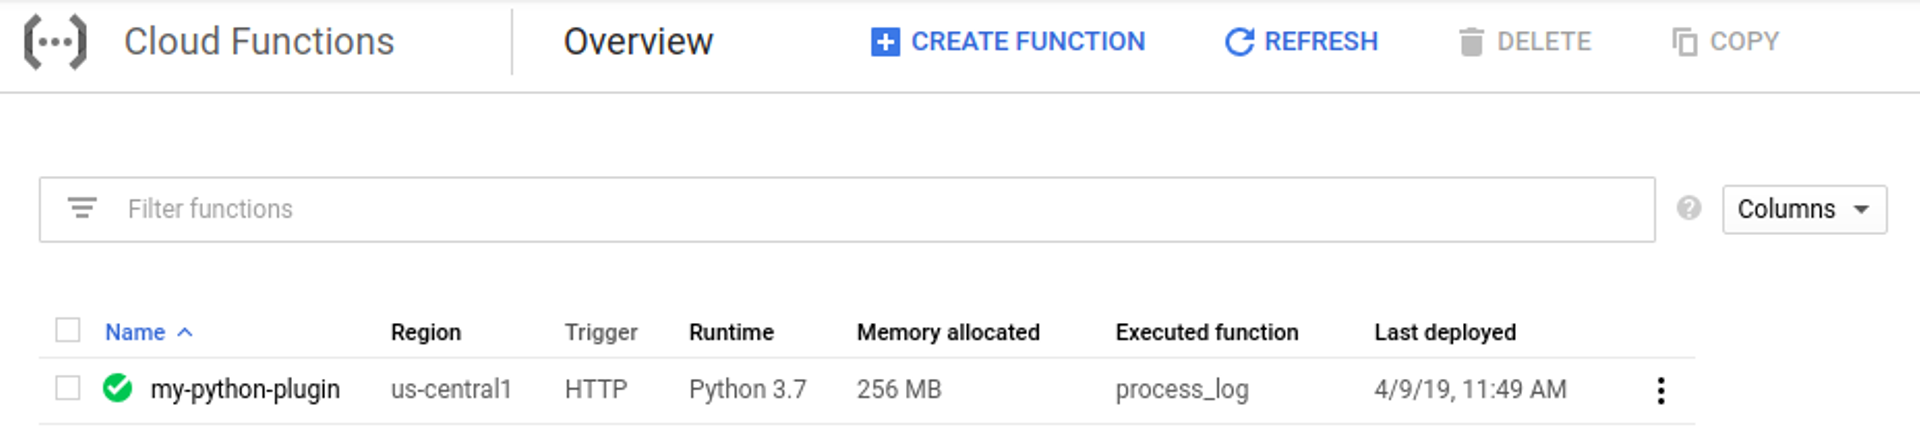Image resolution: width=1920 pixels, height=439 pixels.
Task: Click the circular arrow Refresh icon
Action: pos(1239,42)
